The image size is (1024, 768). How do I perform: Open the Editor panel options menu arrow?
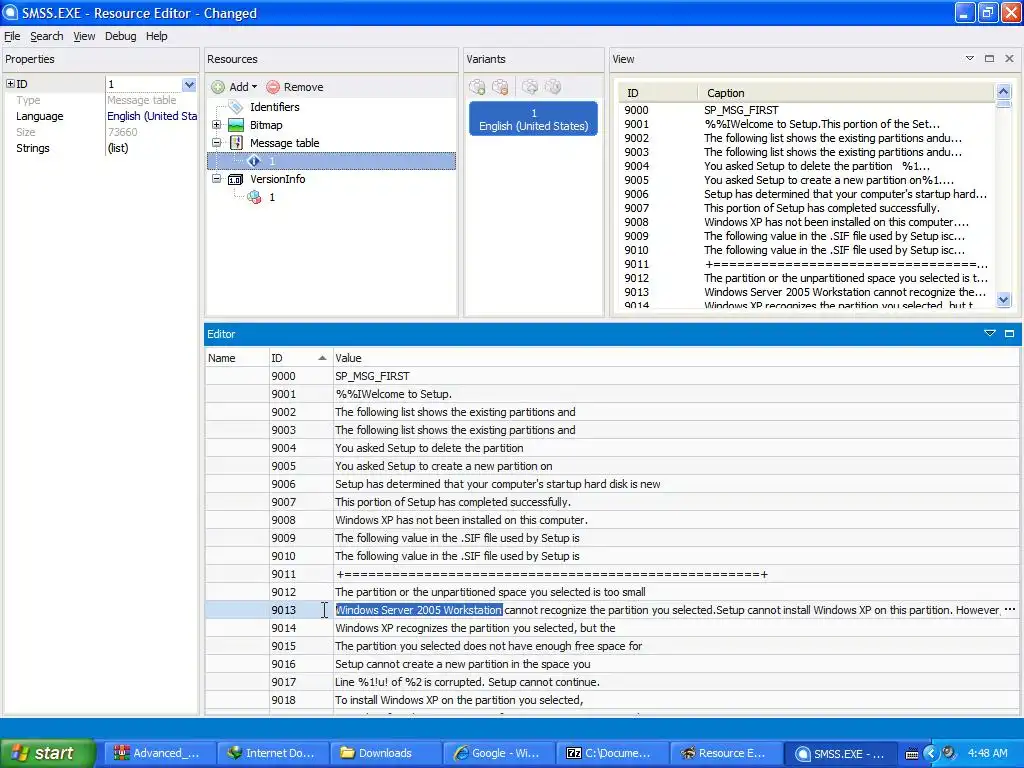(x=989, y=334)
